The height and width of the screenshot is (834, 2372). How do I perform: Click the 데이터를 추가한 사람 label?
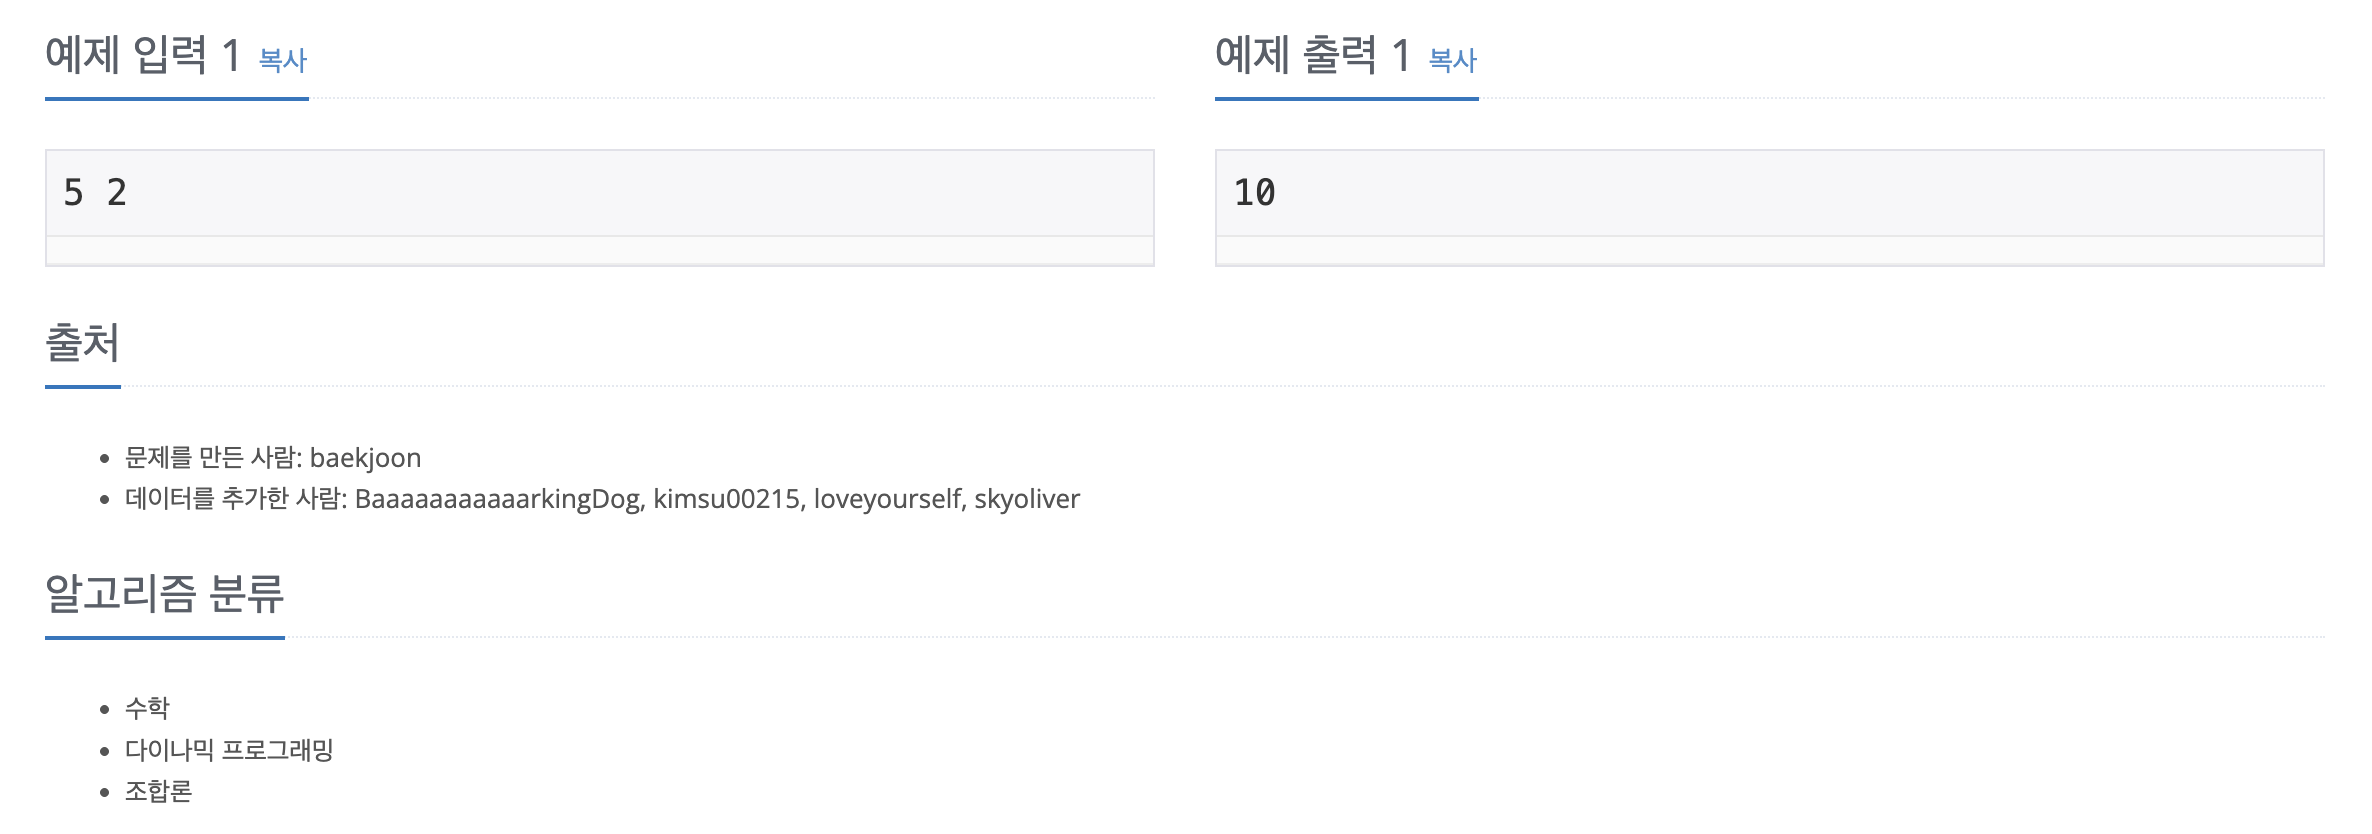235,499
